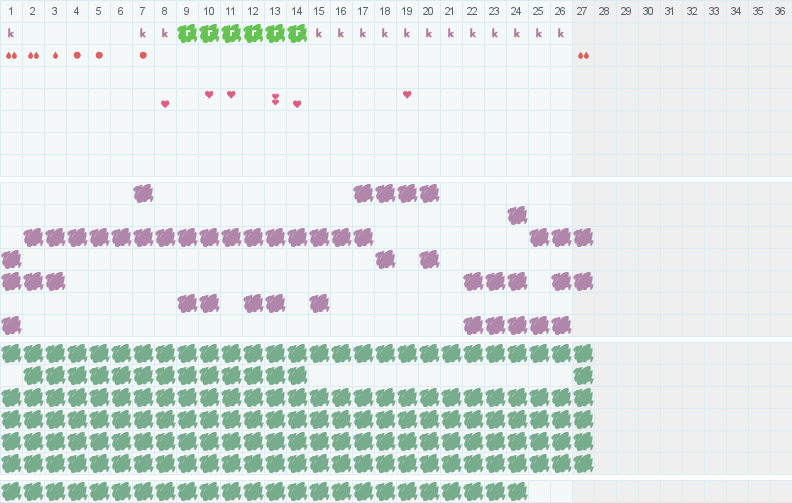
Task: Click the day 1 column header
Action: pyautogui.click(x=11, y=11)
